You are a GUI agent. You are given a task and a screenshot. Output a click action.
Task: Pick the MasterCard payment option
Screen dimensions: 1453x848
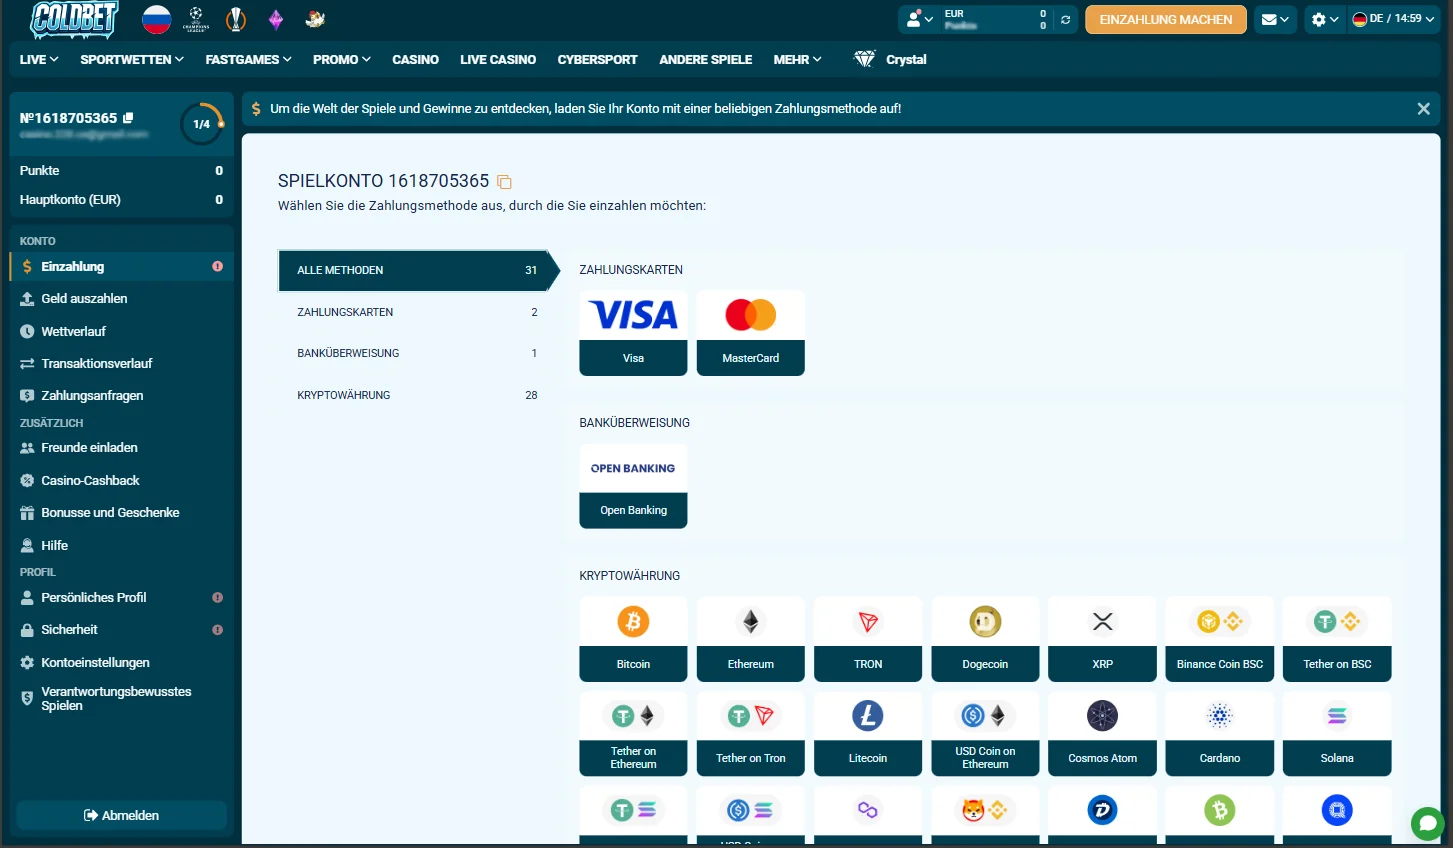pos(750,333)
